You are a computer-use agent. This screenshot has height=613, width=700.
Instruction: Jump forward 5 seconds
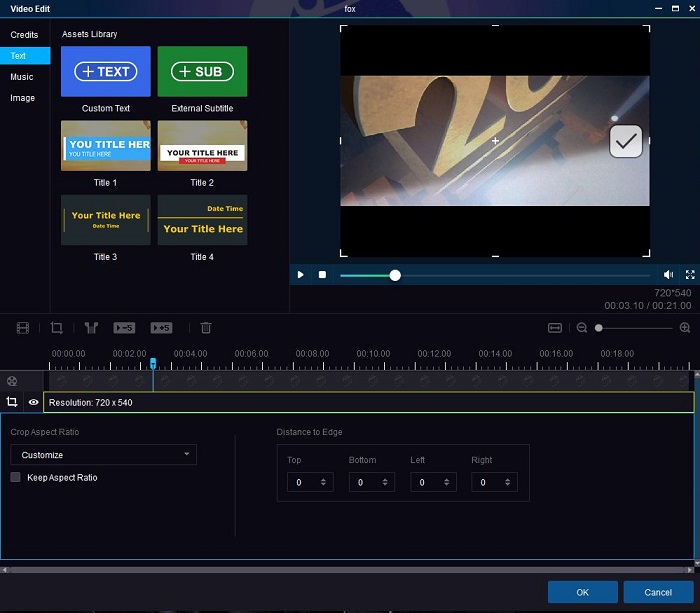[161, 328]
